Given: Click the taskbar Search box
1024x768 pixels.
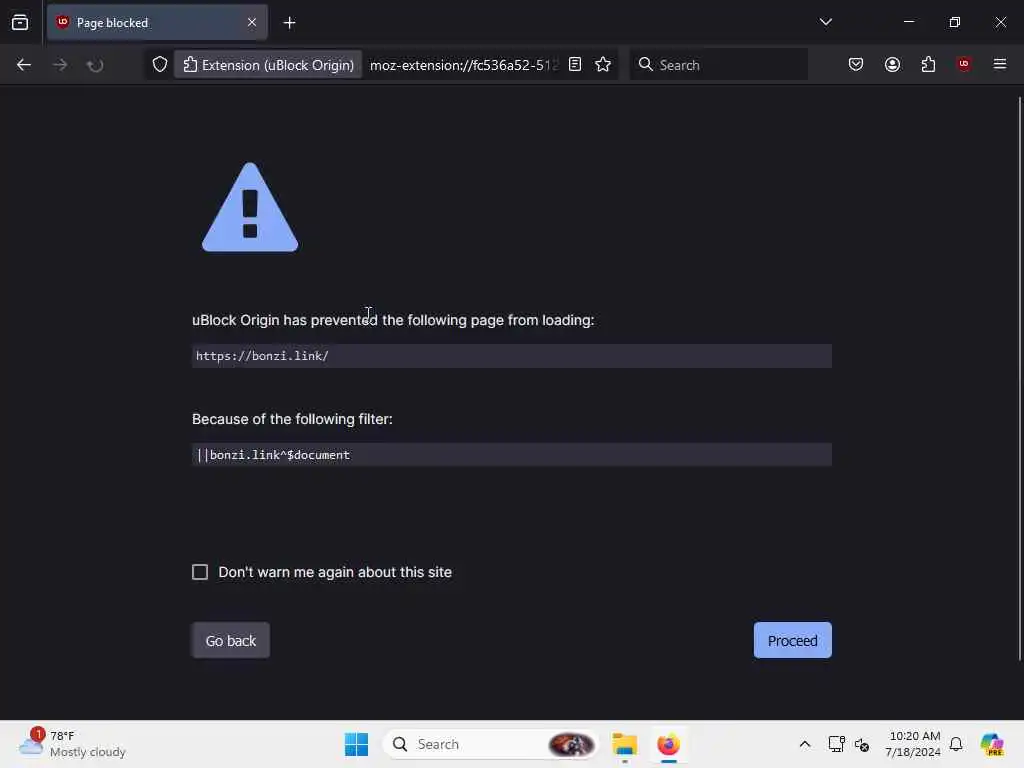Looking at the screenshot, I should (491, 744).
